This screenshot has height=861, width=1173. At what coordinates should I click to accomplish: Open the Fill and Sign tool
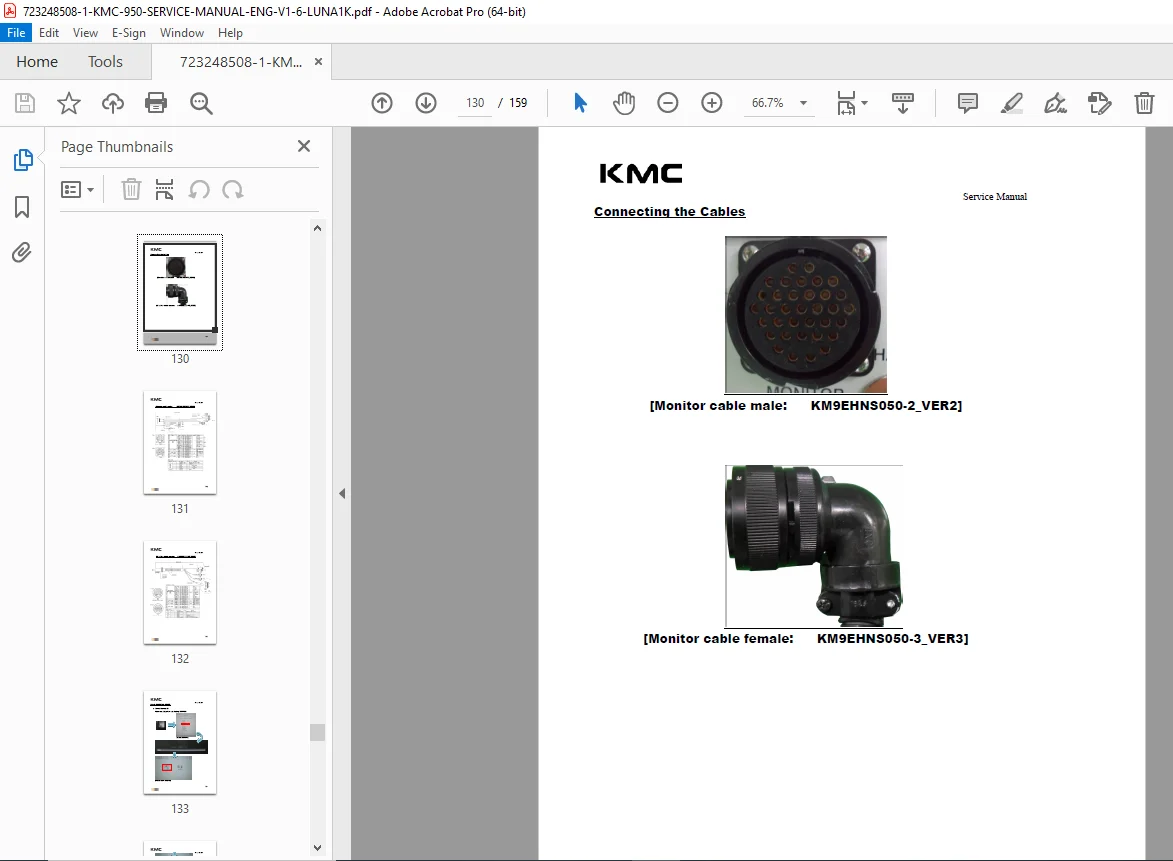pos(1056,103)
